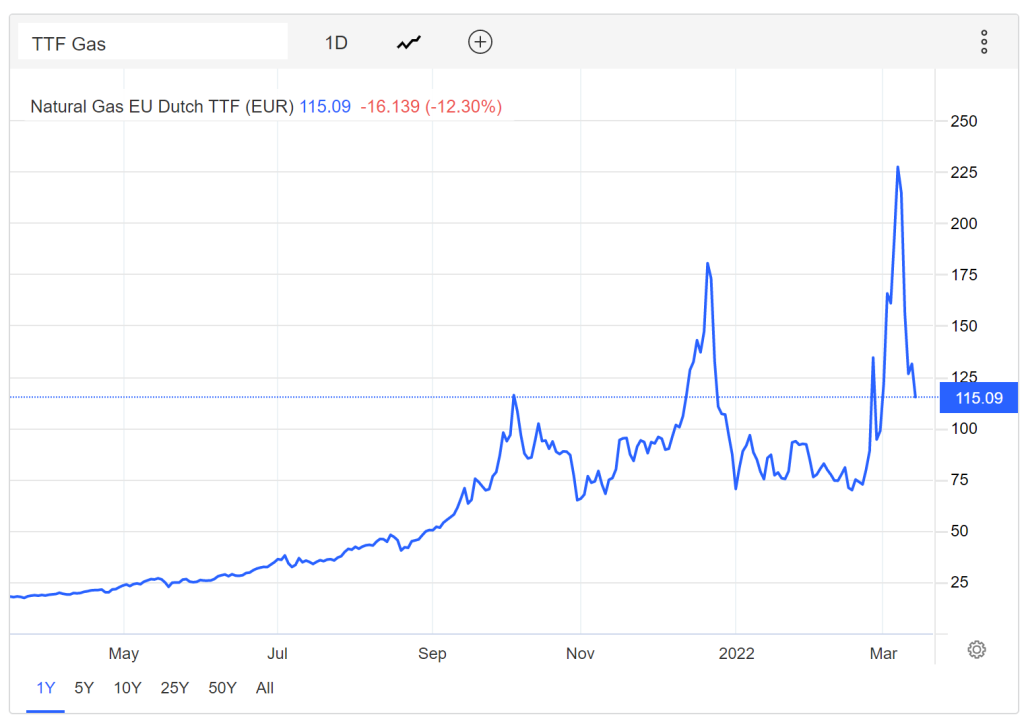Click the 2022 label on the time axis

tap(737, 654)
